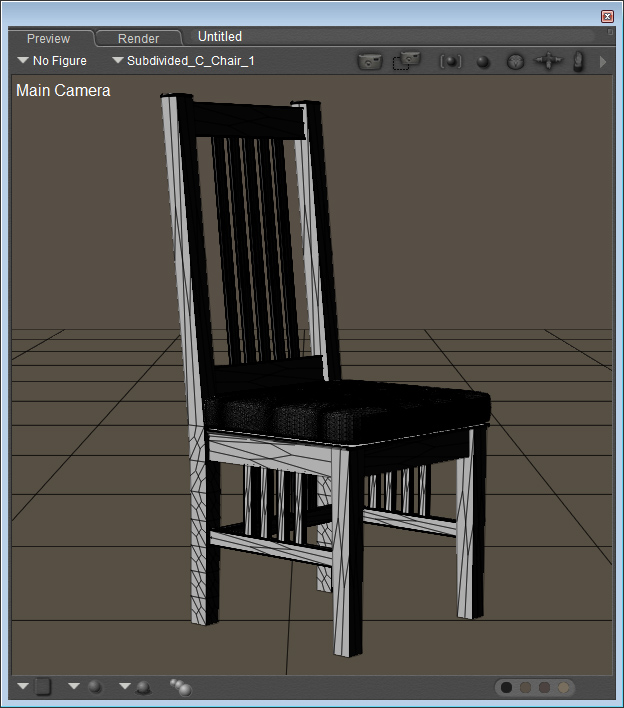
Task: Open the No Figure selection dropdown
Action: coord(52,61)
